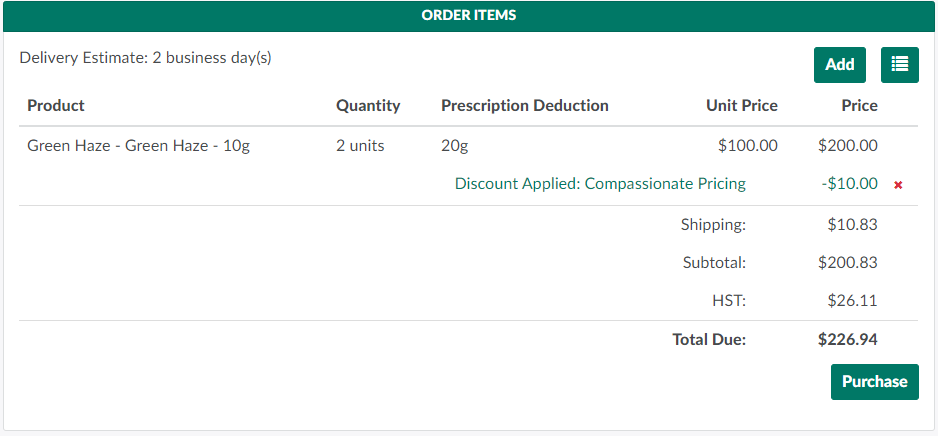The height and width of the screenshot is (436, 938).
Task: Click the $10.83 shipping amount
Action: (852, 225)
